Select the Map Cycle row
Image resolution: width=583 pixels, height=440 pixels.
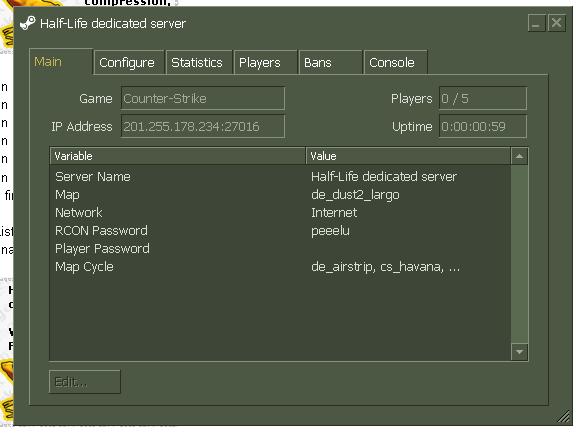click(x=280, y=267)
